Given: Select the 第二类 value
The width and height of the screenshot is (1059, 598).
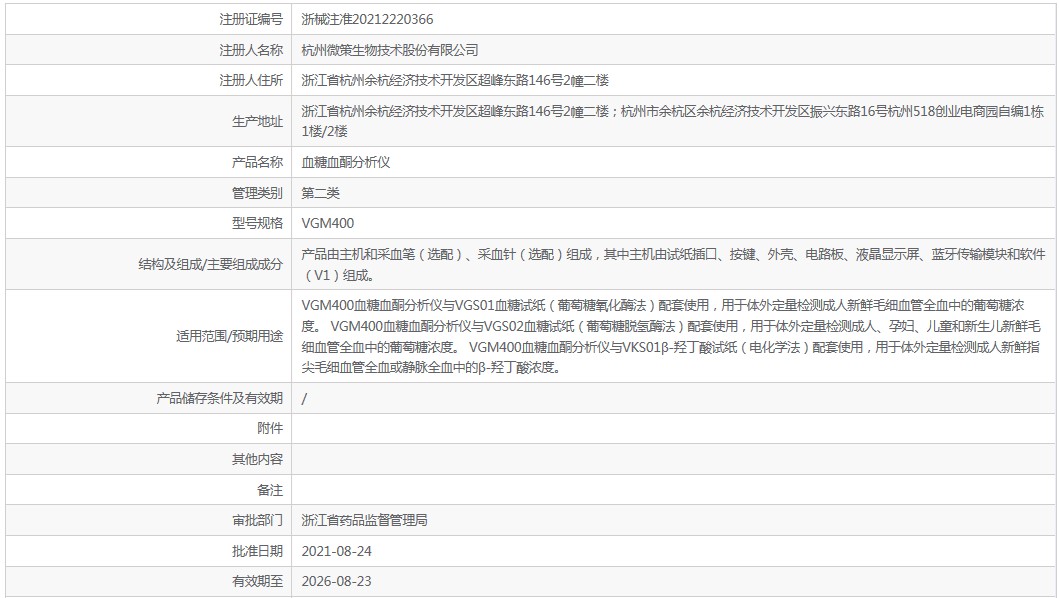Looking at the screenshot, I should pos(320,193).
